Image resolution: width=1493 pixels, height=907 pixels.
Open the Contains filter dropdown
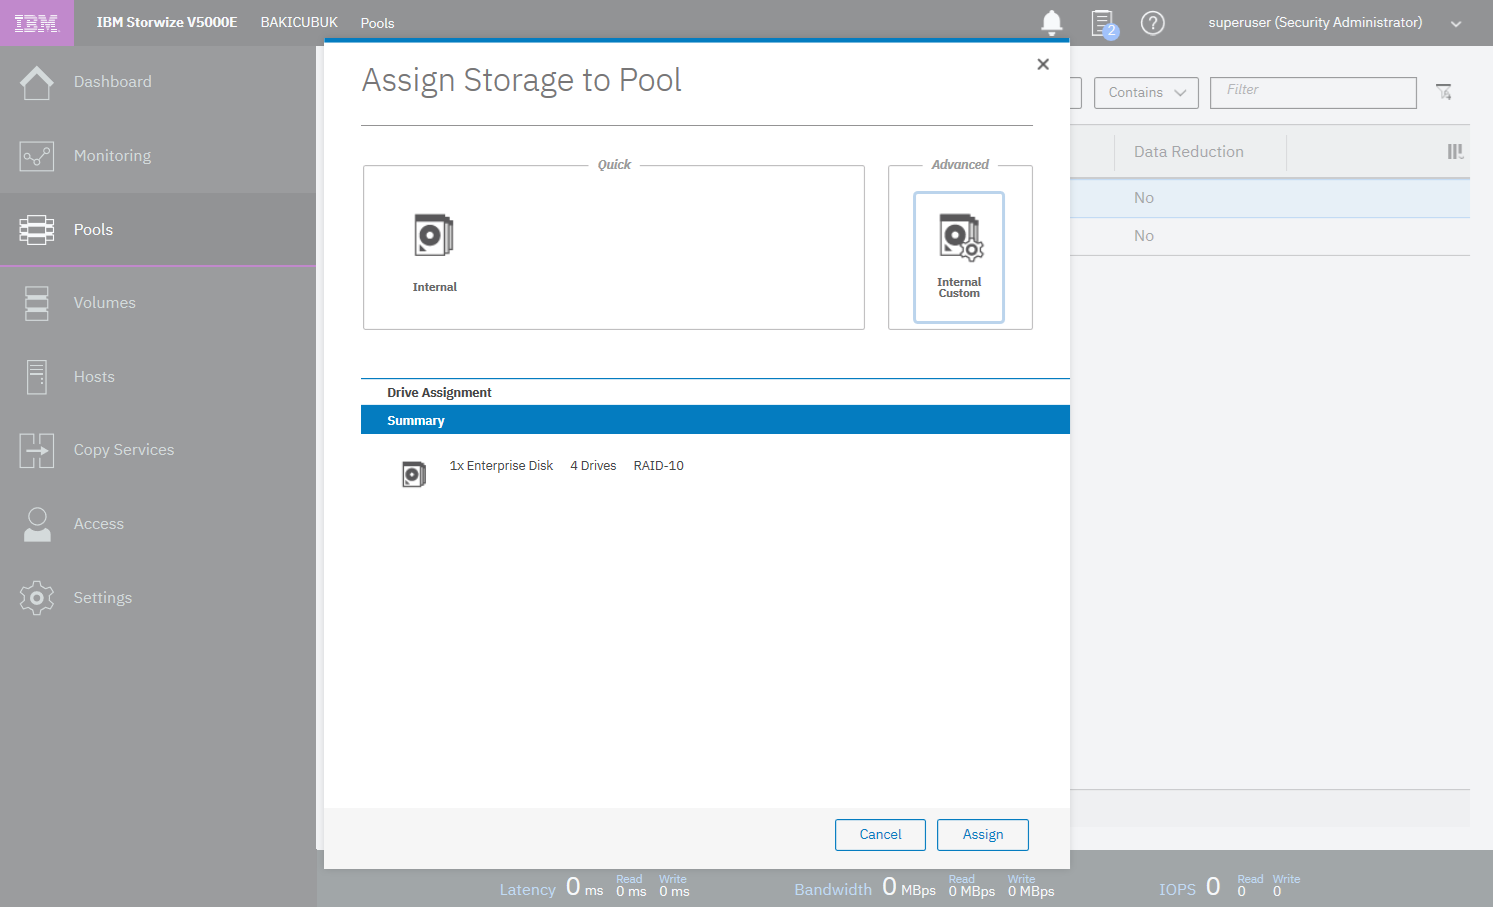point(1146,93)
